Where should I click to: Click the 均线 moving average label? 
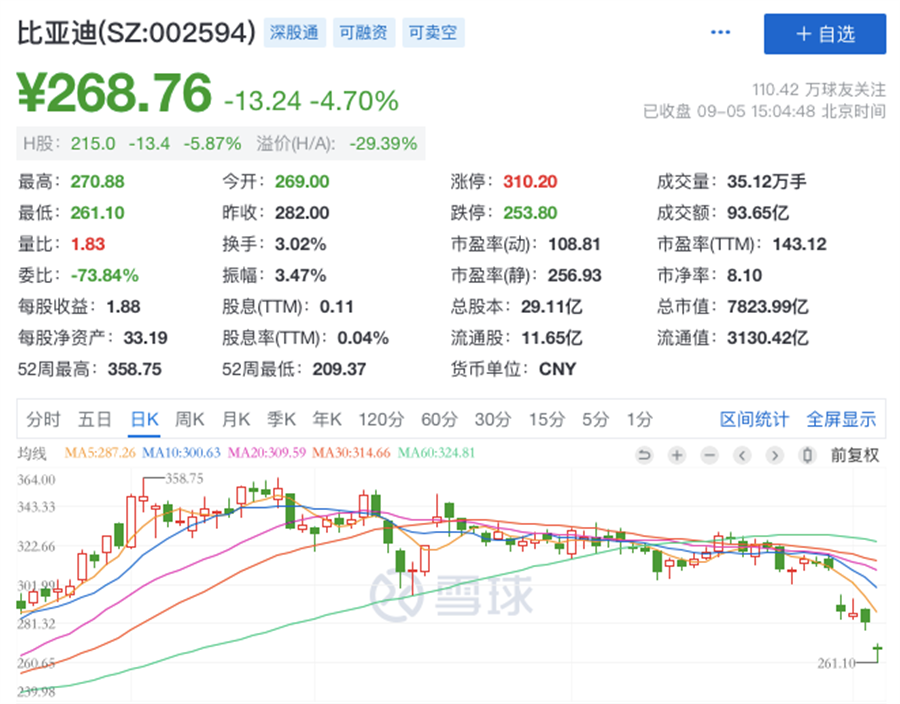click(32, 454)
